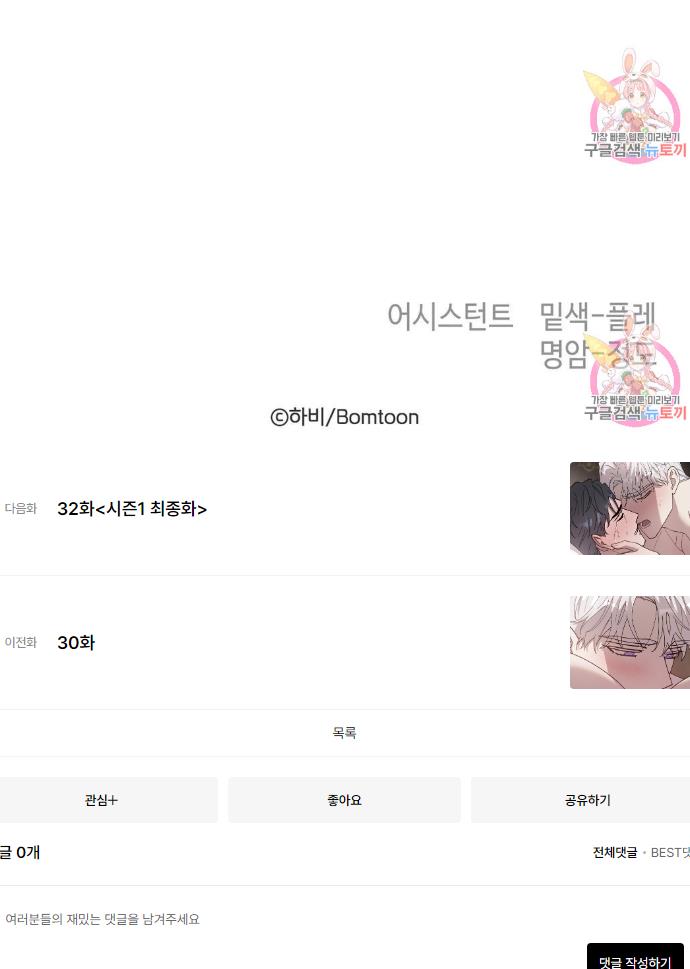Click the 구글검색 뉴토끼 text on top watermark
Screen dimensions: 690x969
(x=635, y=150)
